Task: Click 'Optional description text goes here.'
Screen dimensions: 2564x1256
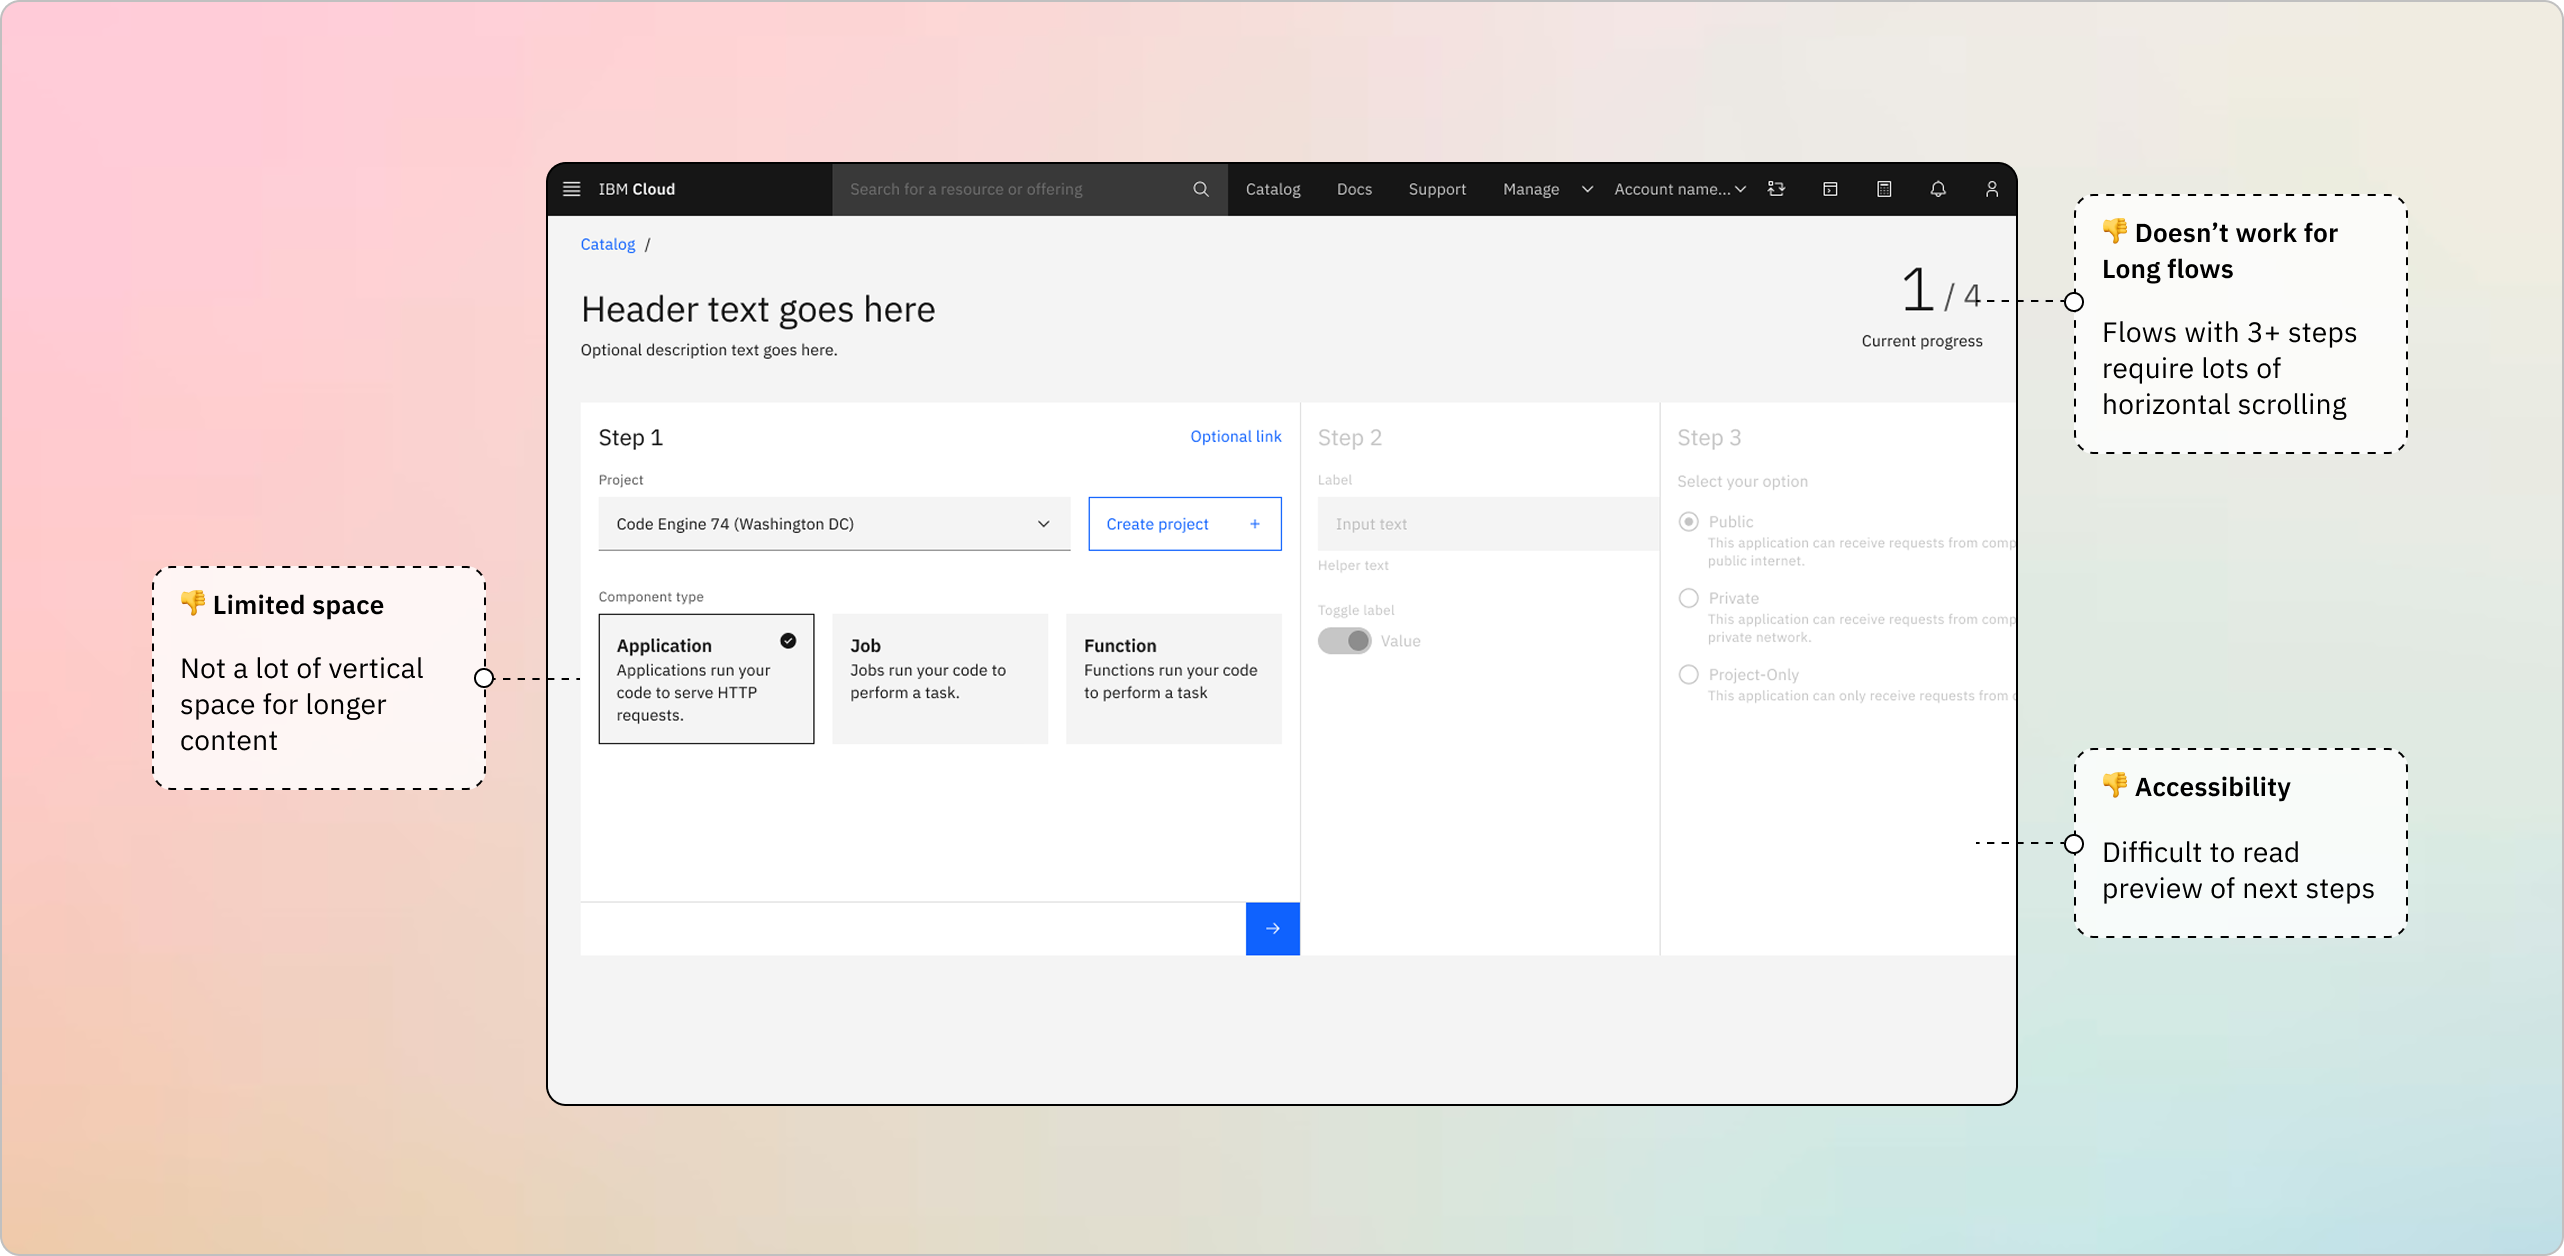Action: click(709, 350)
